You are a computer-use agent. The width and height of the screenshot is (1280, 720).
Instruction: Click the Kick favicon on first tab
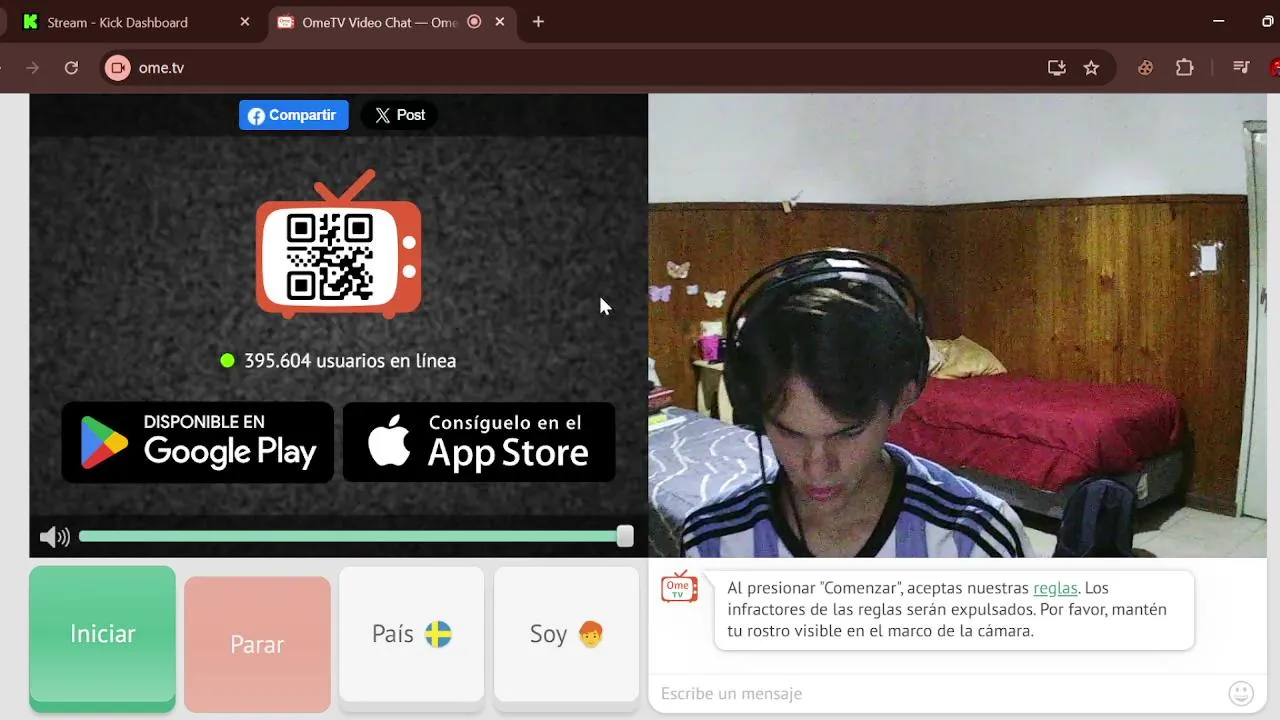[30, 22]
